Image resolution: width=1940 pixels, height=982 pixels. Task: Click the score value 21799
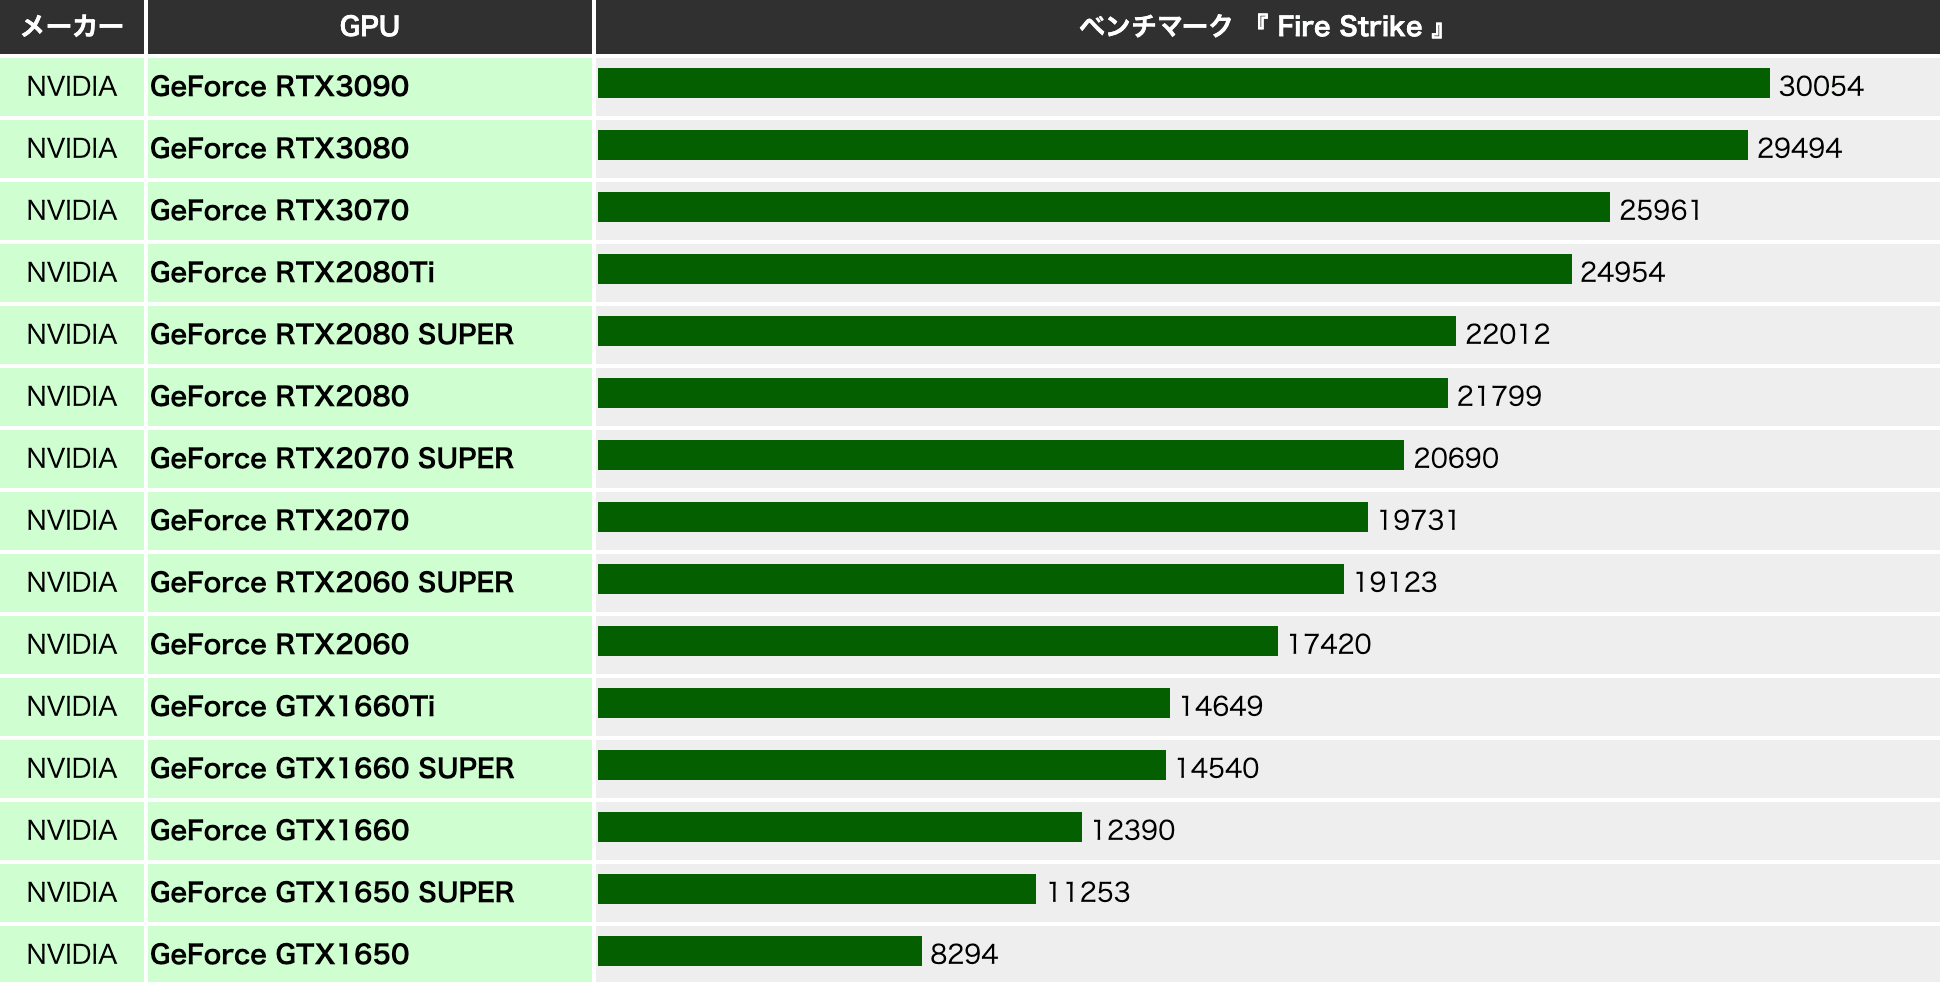(x=1498, y=397)
